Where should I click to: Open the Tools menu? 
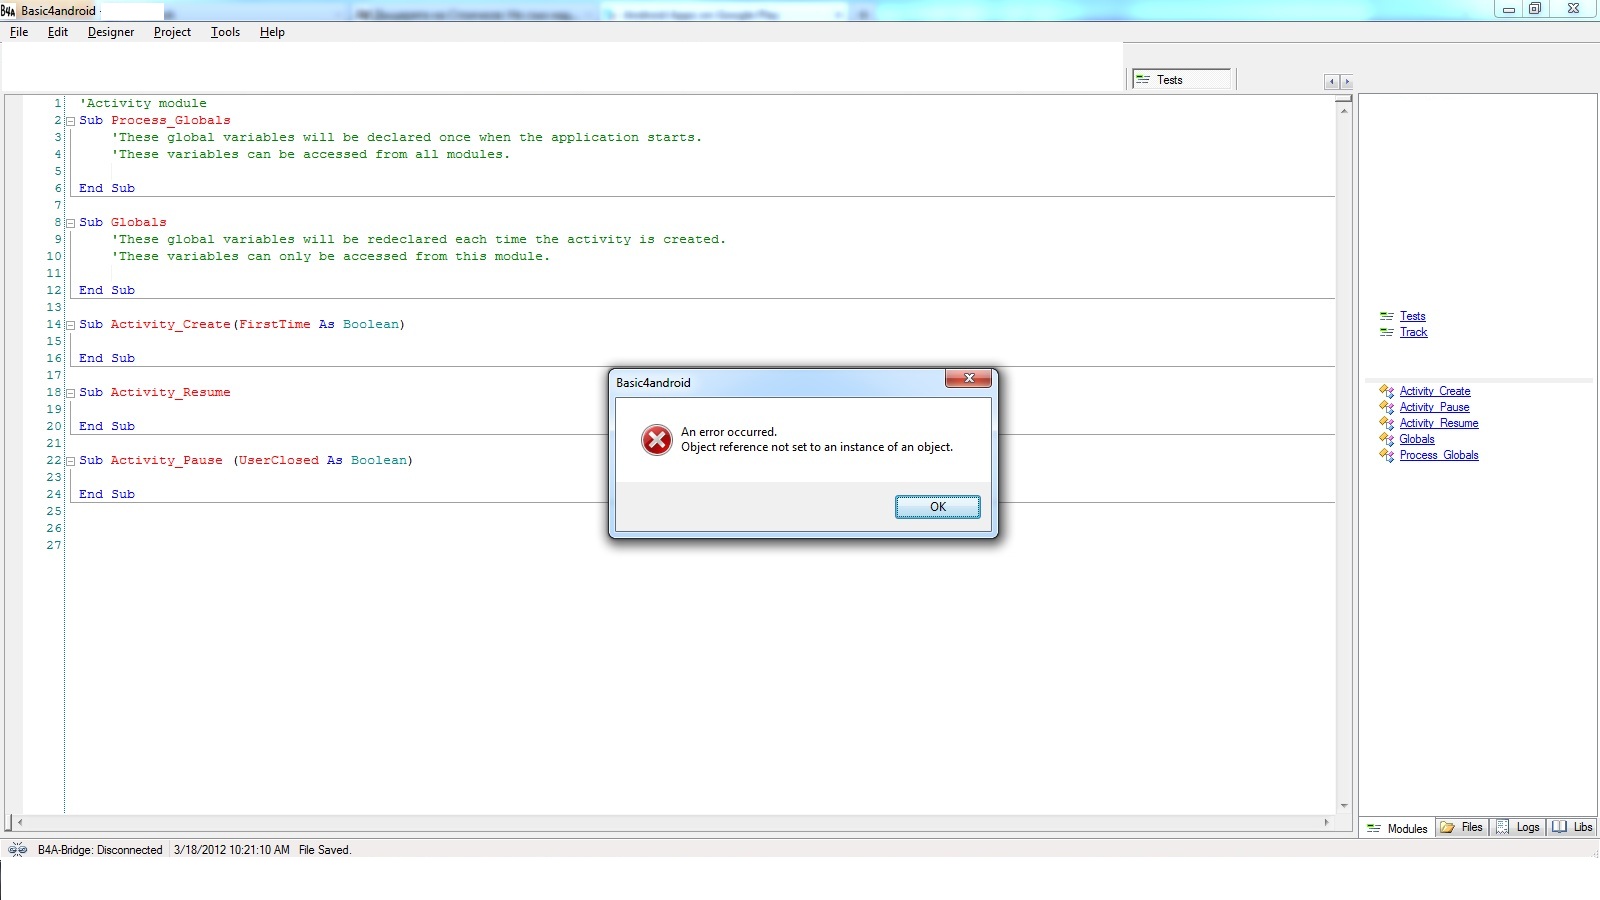tap(225, 32)
